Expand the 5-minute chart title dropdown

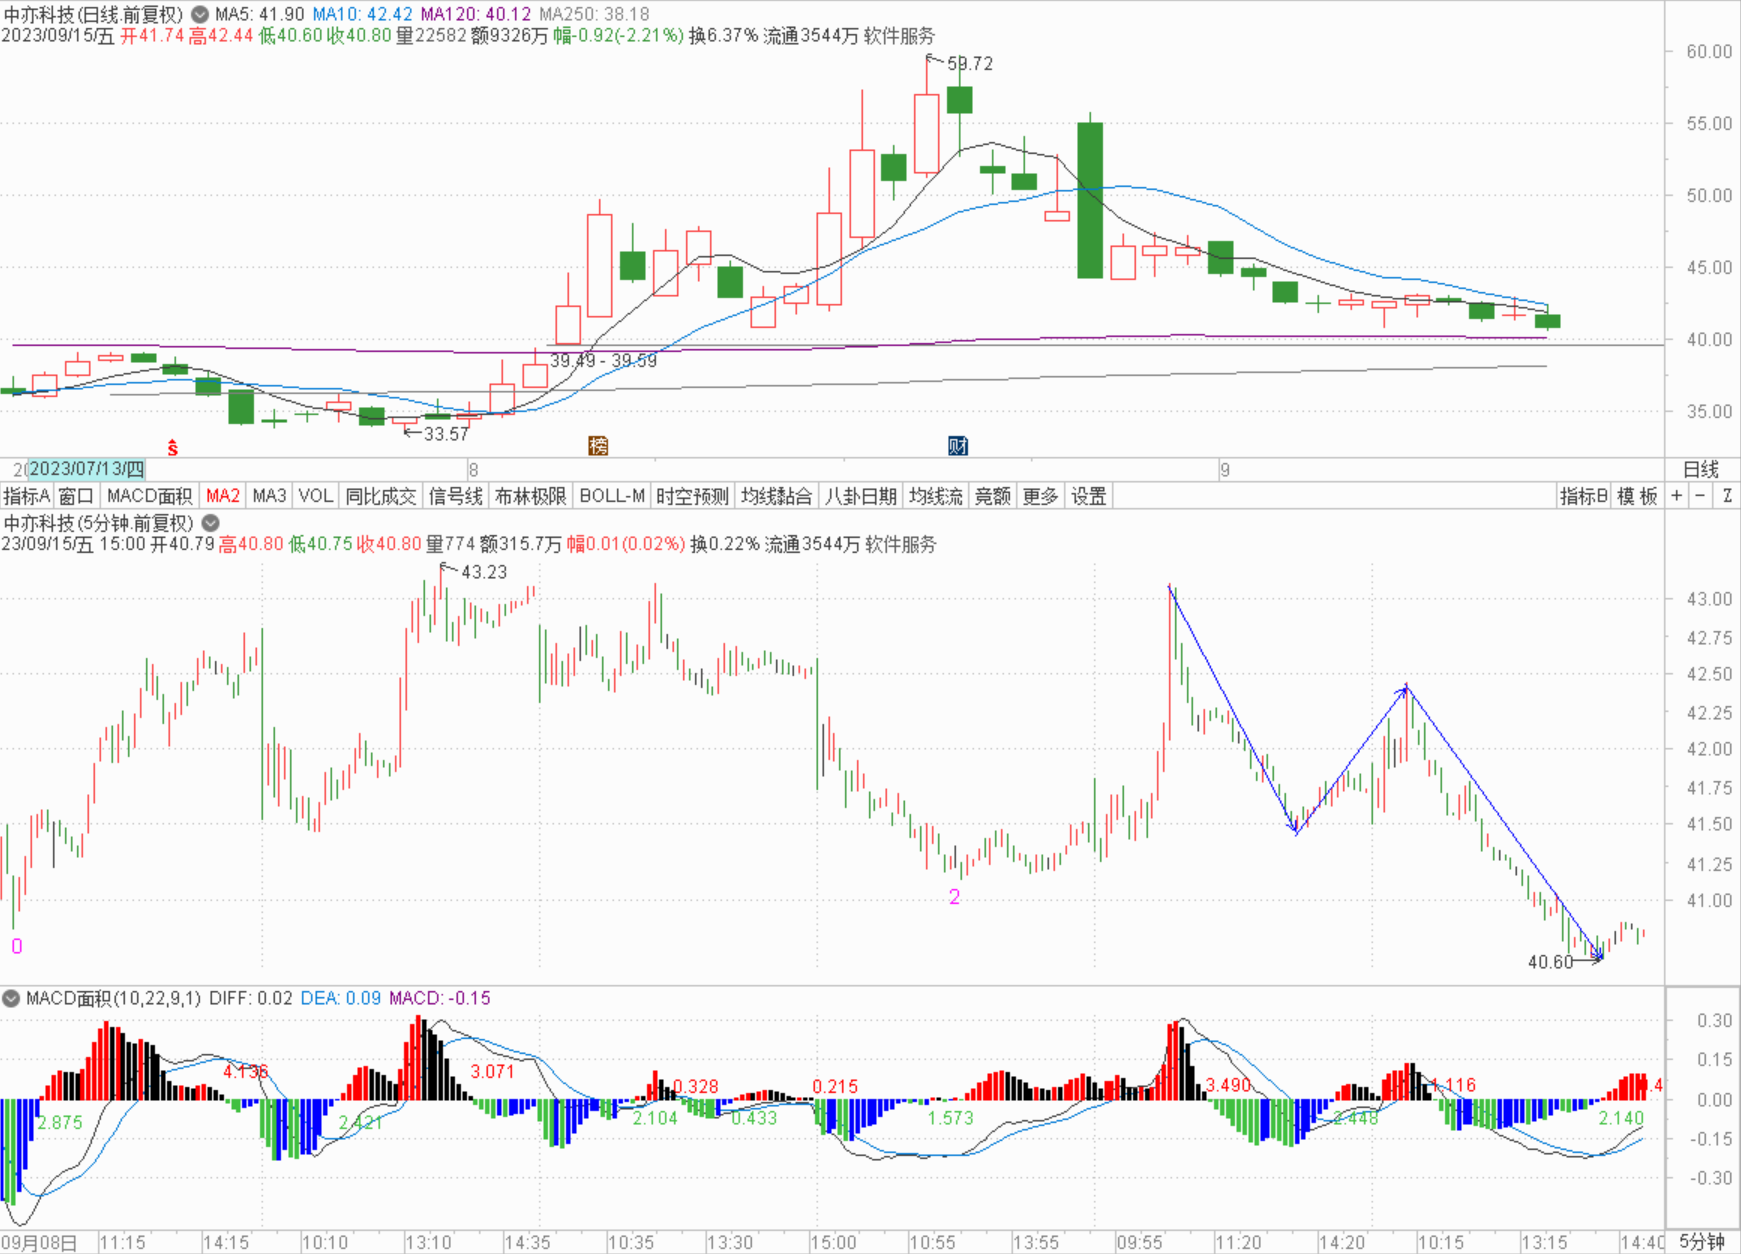[x=210, y=523]
